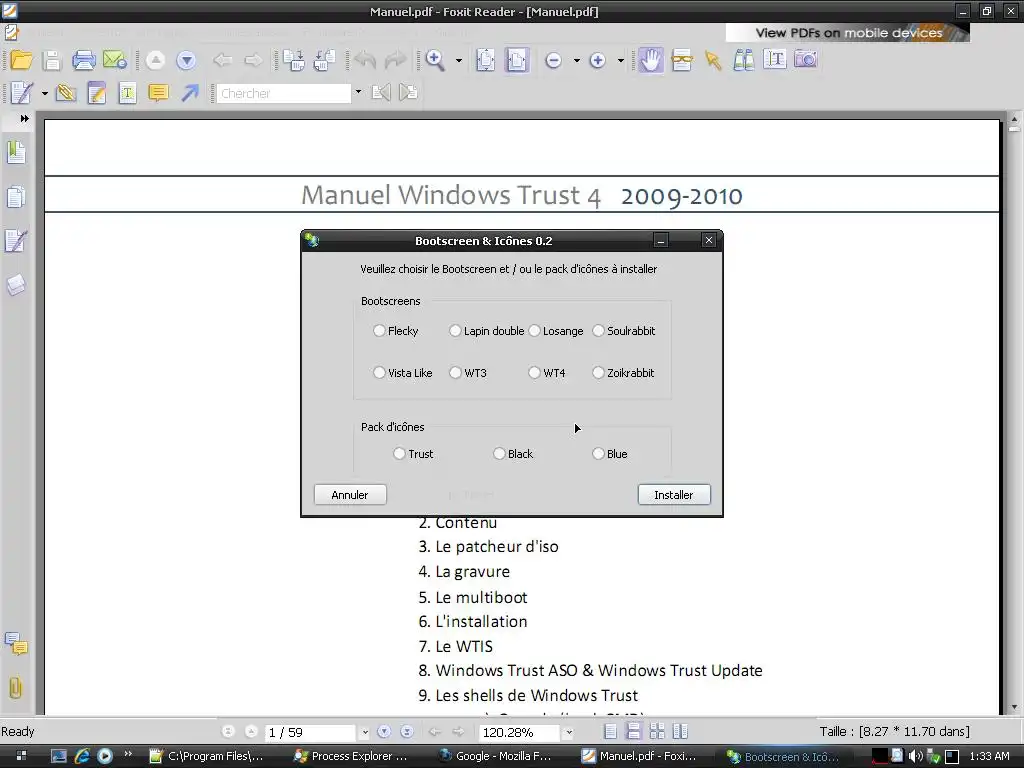Click the Zoom magnifier tool icon
1024x768 pixels.
click(435, 60)
